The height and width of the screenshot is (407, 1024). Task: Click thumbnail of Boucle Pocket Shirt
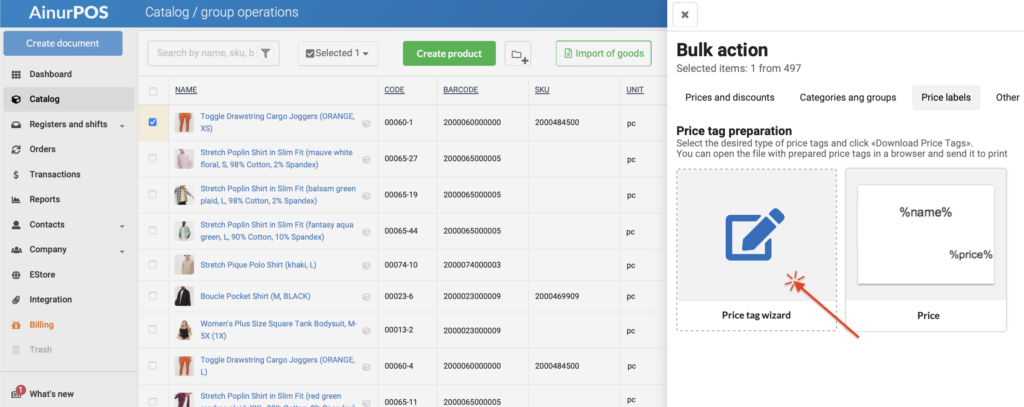(x=184, y=296)
